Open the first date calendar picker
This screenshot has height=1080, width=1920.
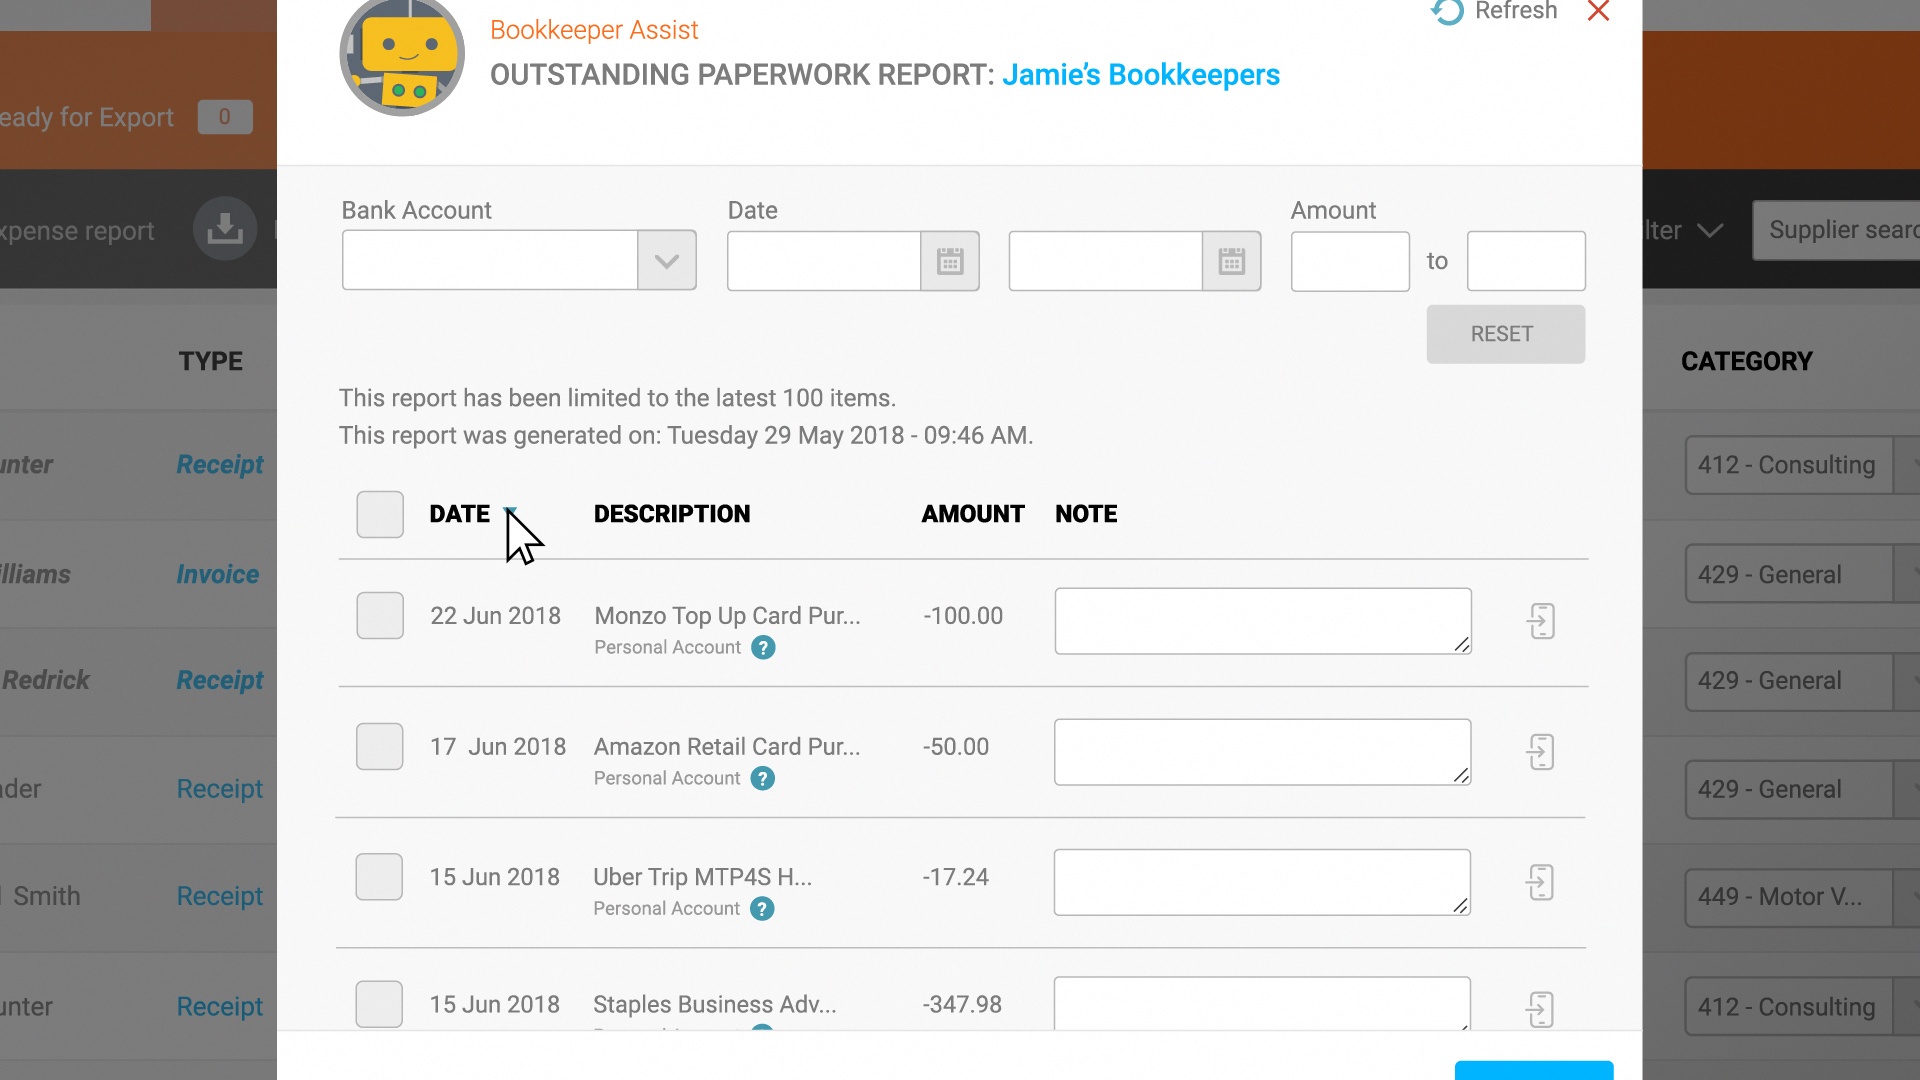pos(949,261)
